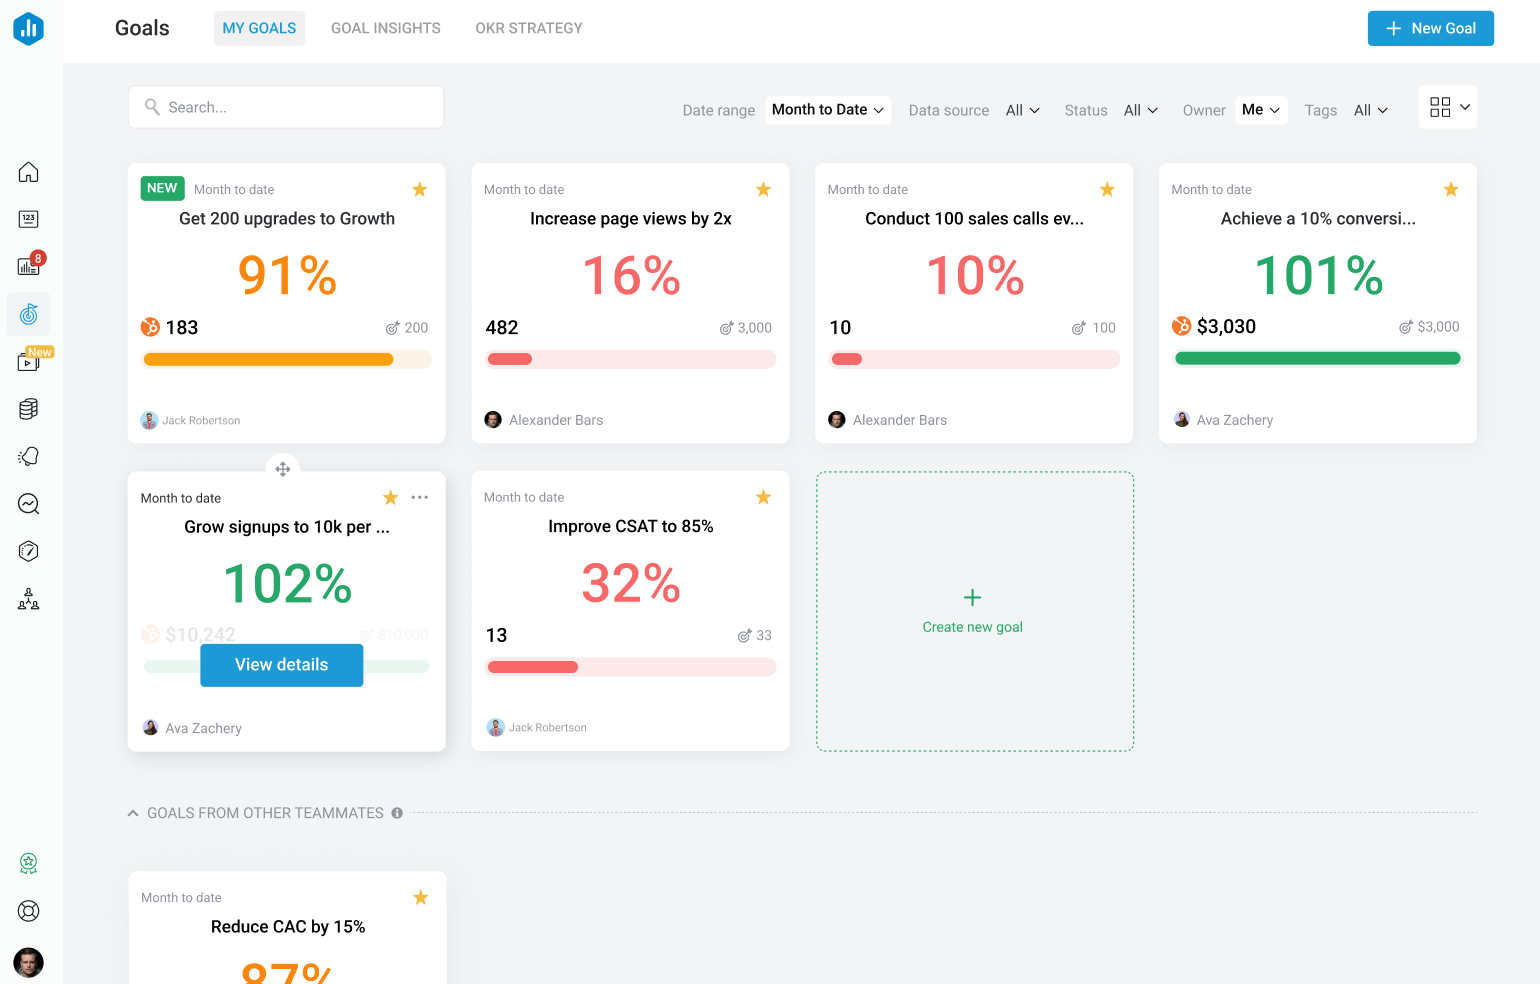The height and width of the screenshot is (984, 1540).
Task: Click the New Goal button
Action: coord(1430,28)
